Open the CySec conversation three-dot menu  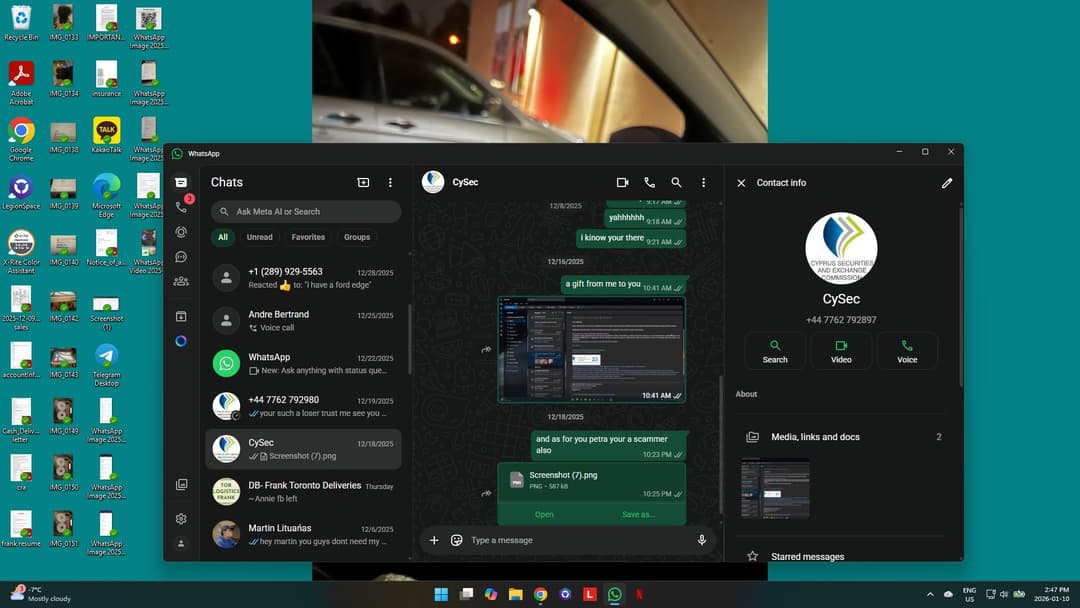coord(703,182)
